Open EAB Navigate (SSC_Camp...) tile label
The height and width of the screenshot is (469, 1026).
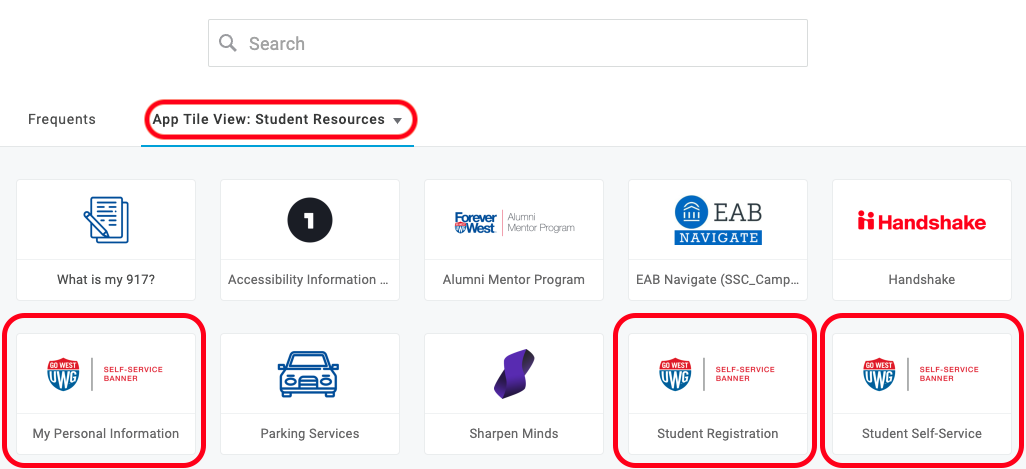click(x=718, y=280)
